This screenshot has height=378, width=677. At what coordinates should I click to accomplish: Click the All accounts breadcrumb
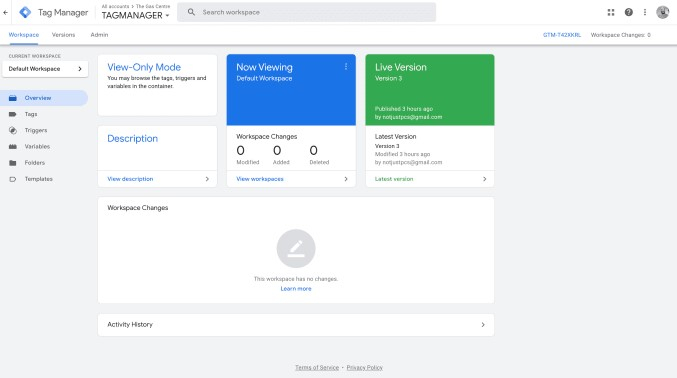[115, 6]
